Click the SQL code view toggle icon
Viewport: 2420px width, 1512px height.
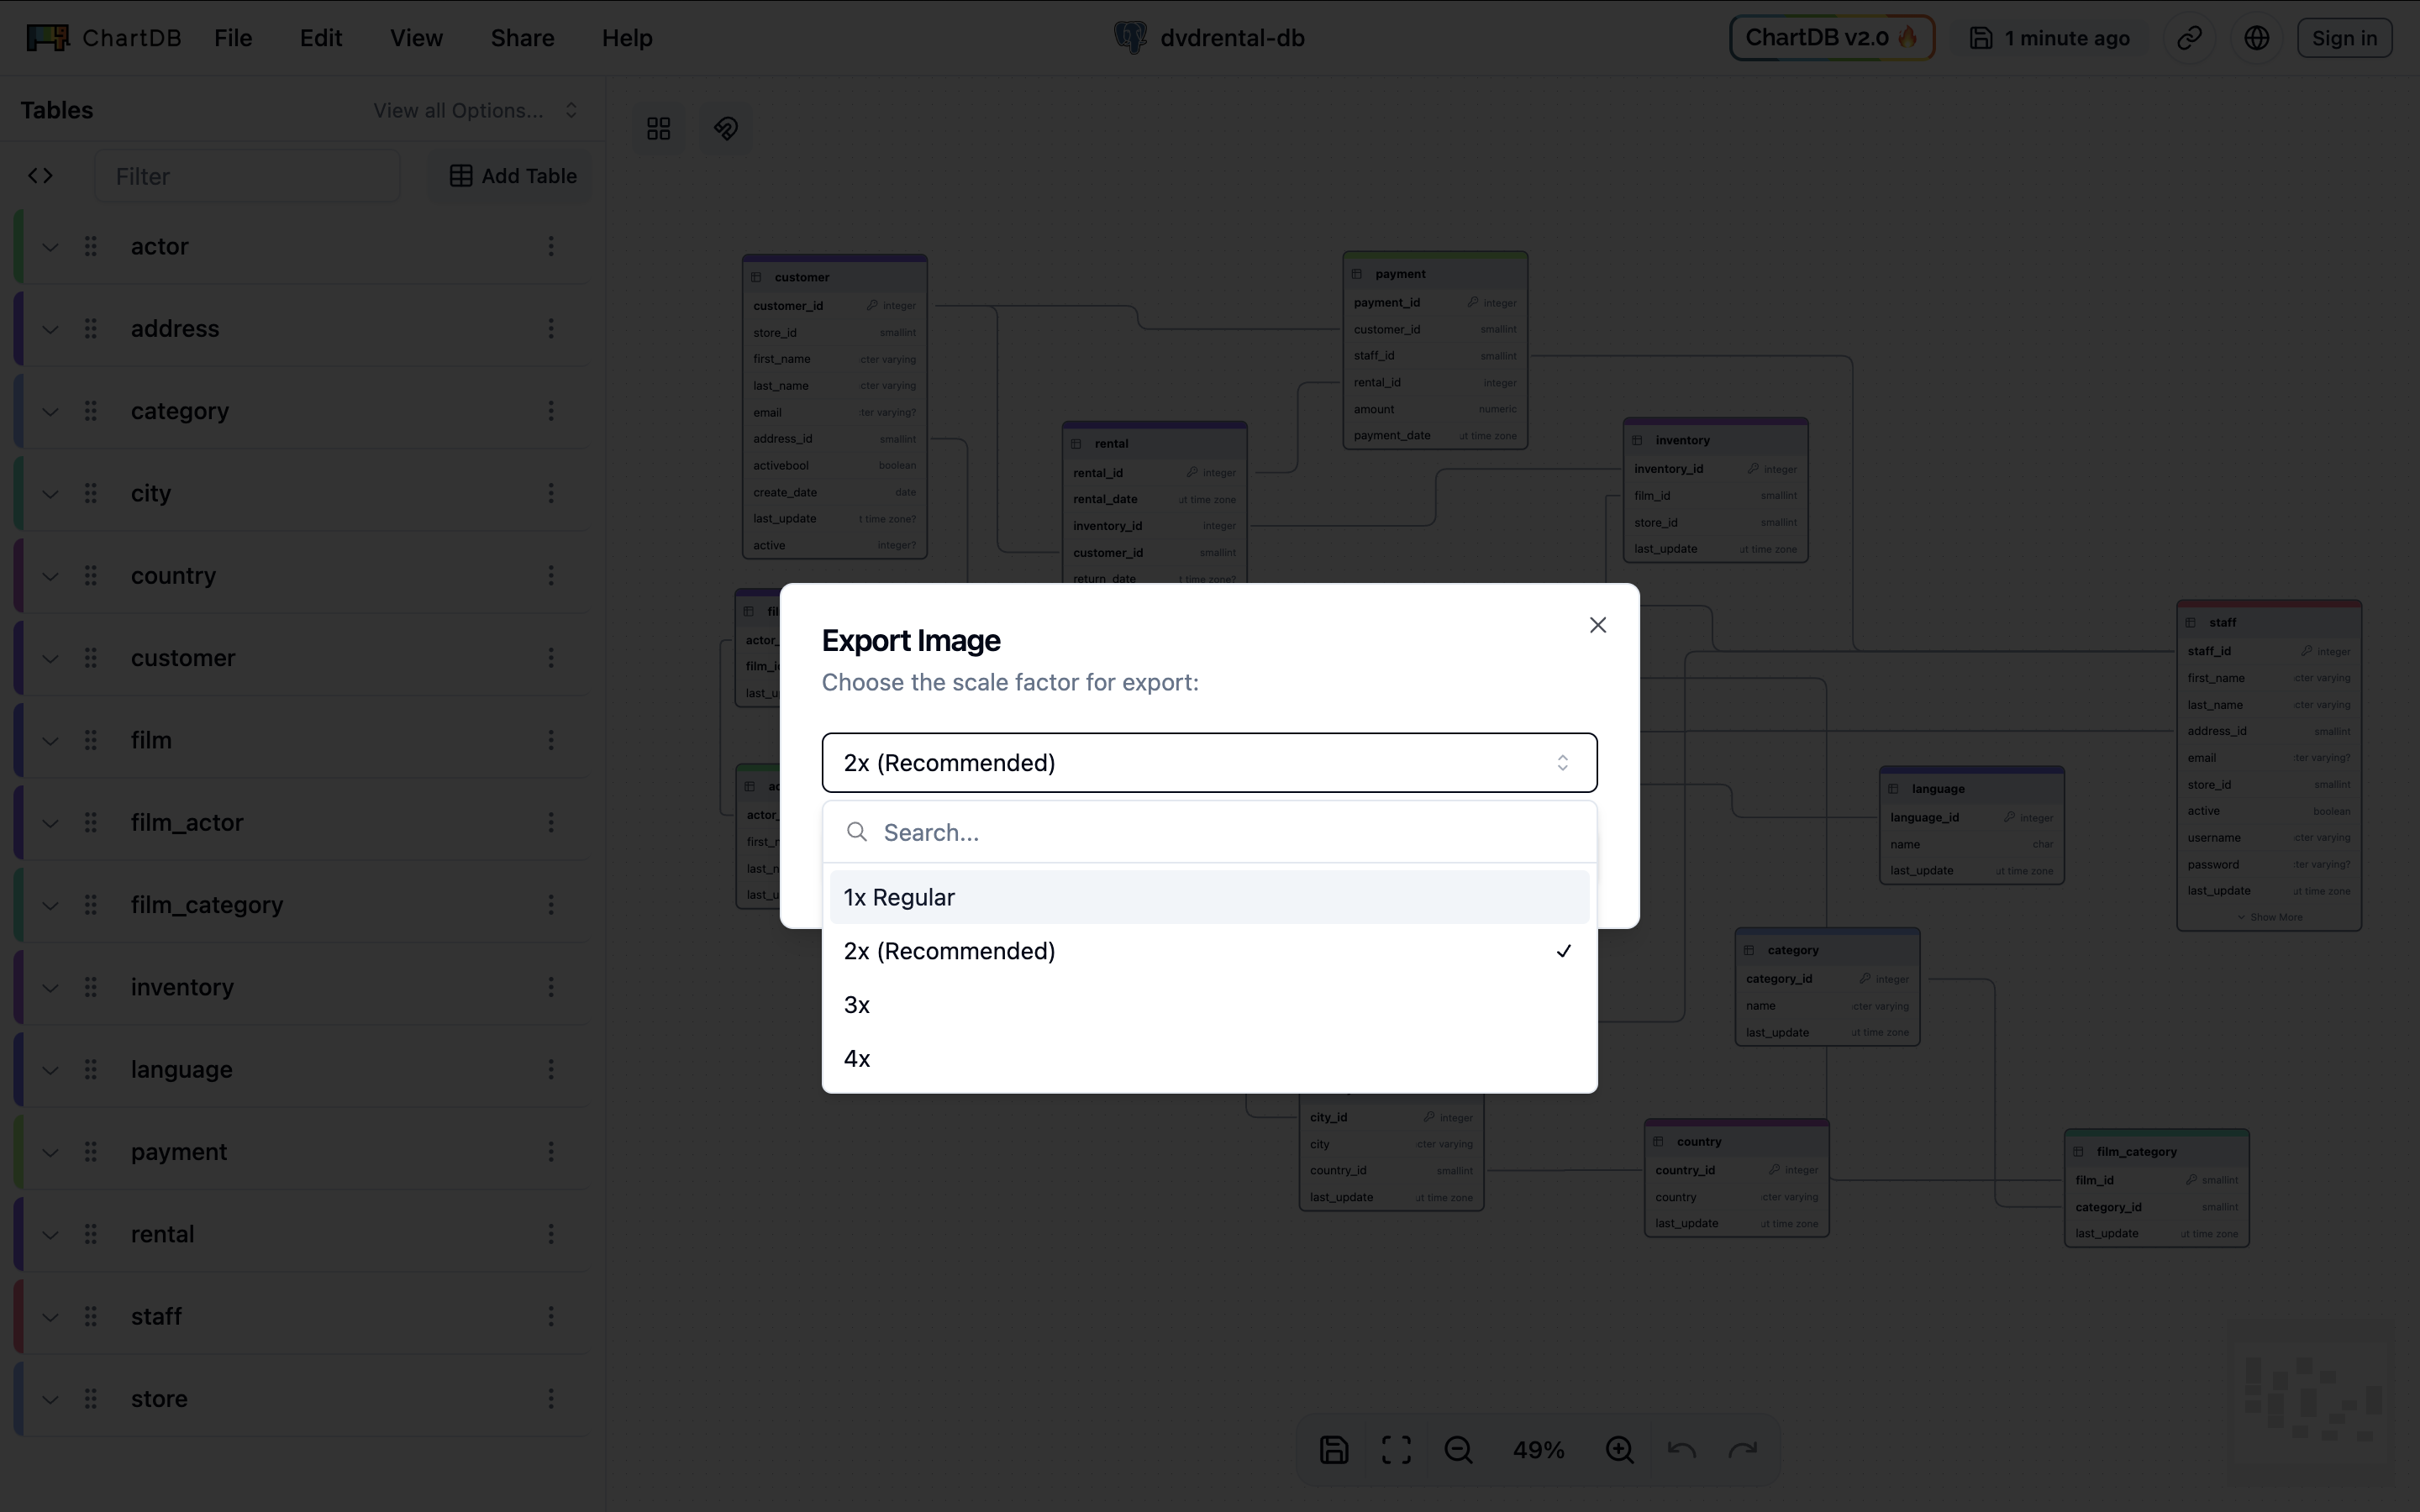40,176
